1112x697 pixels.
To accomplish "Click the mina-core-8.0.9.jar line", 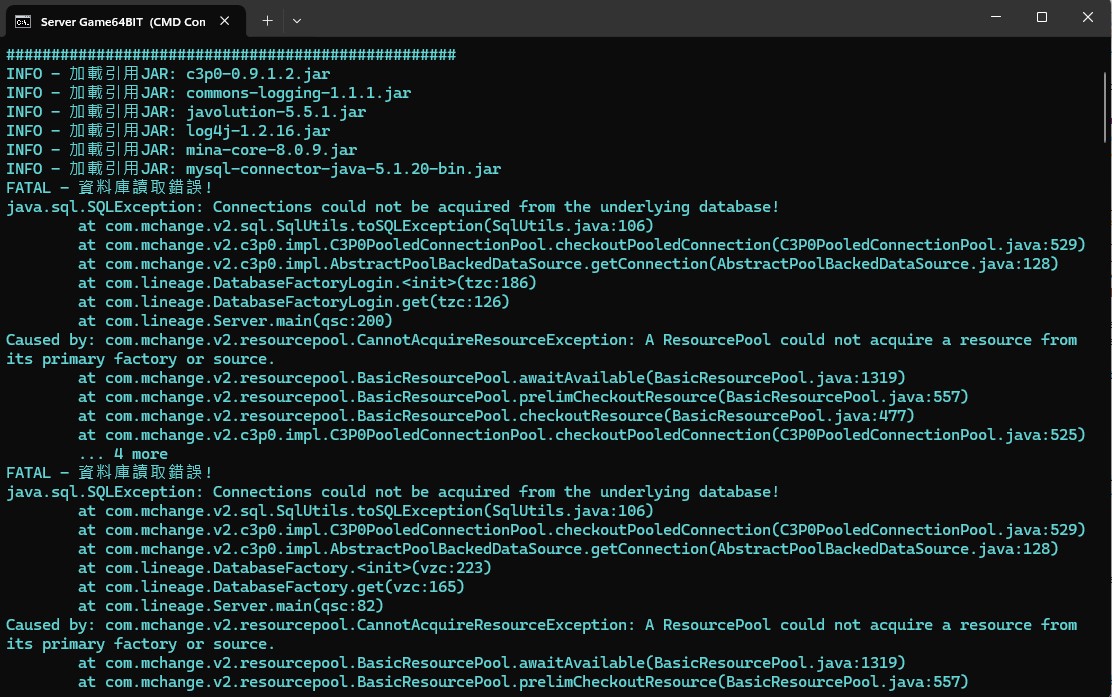I will [x=182, y=150].
